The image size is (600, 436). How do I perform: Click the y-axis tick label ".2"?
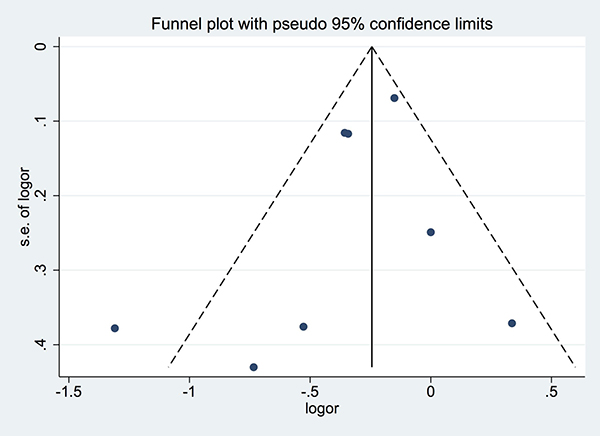click(38, 196)
